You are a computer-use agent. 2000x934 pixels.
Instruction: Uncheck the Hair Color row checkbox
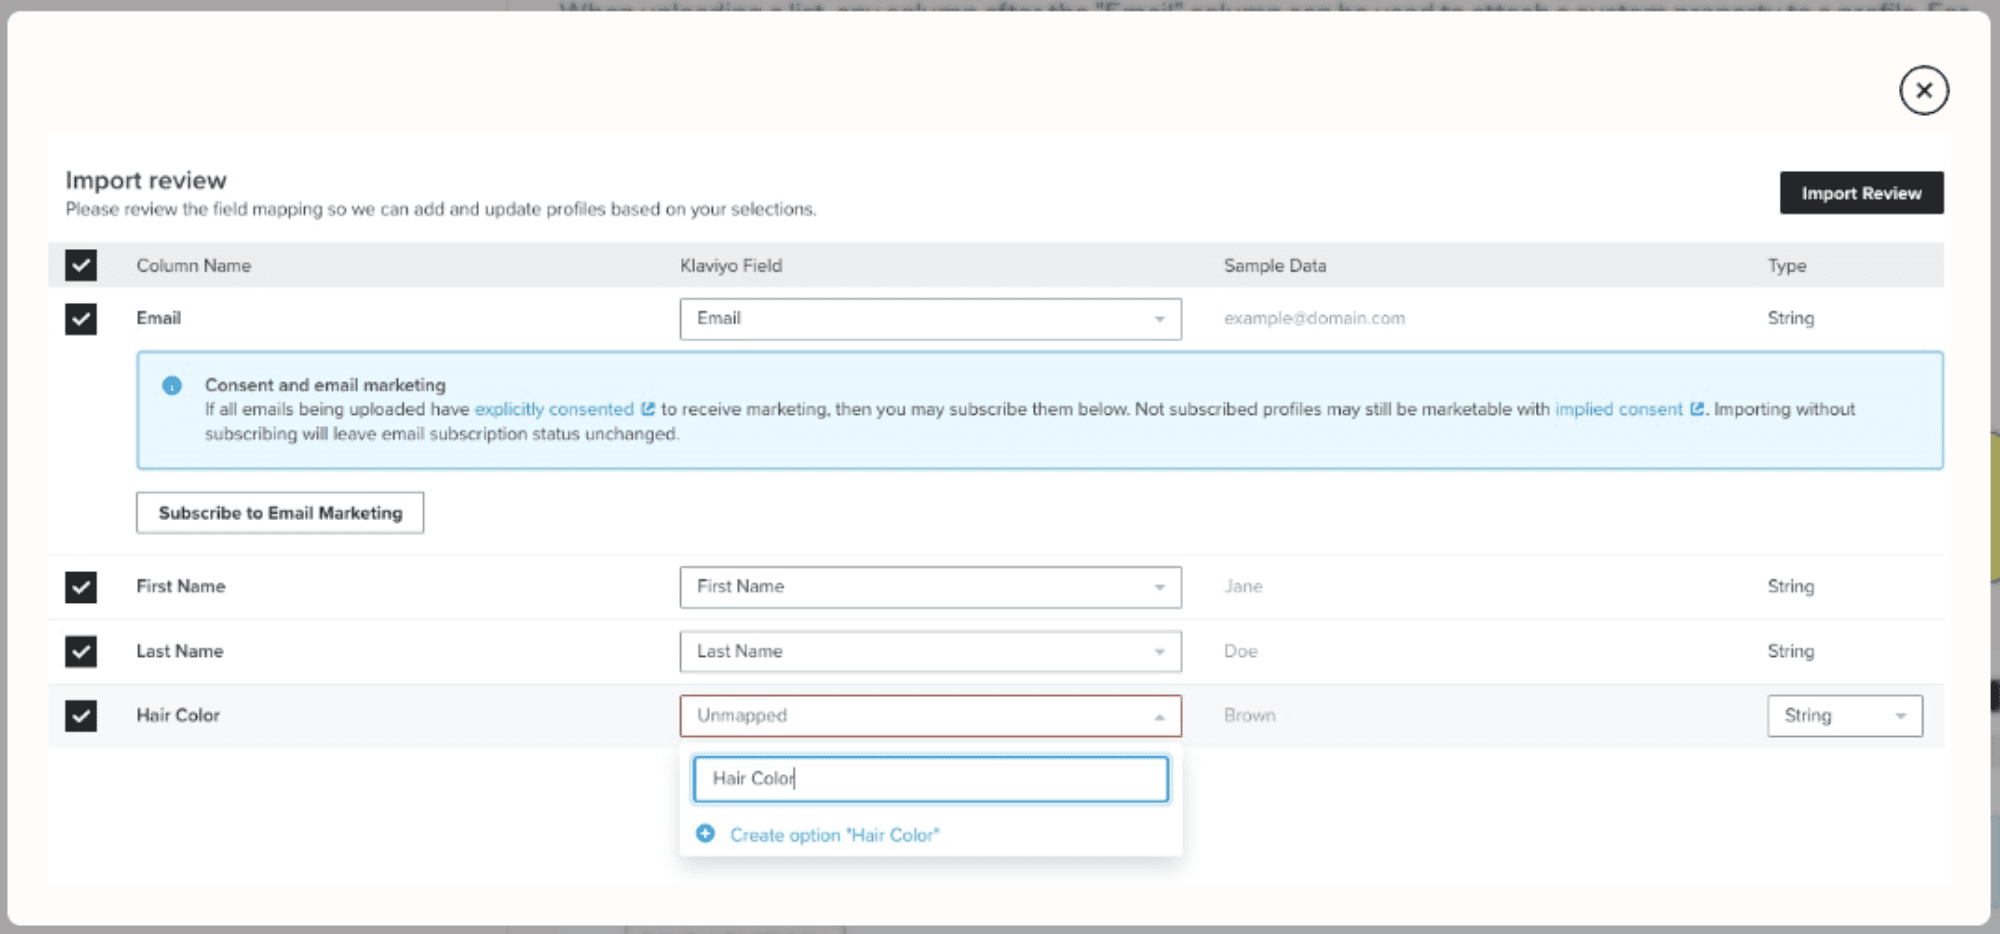tap(81, 715)
